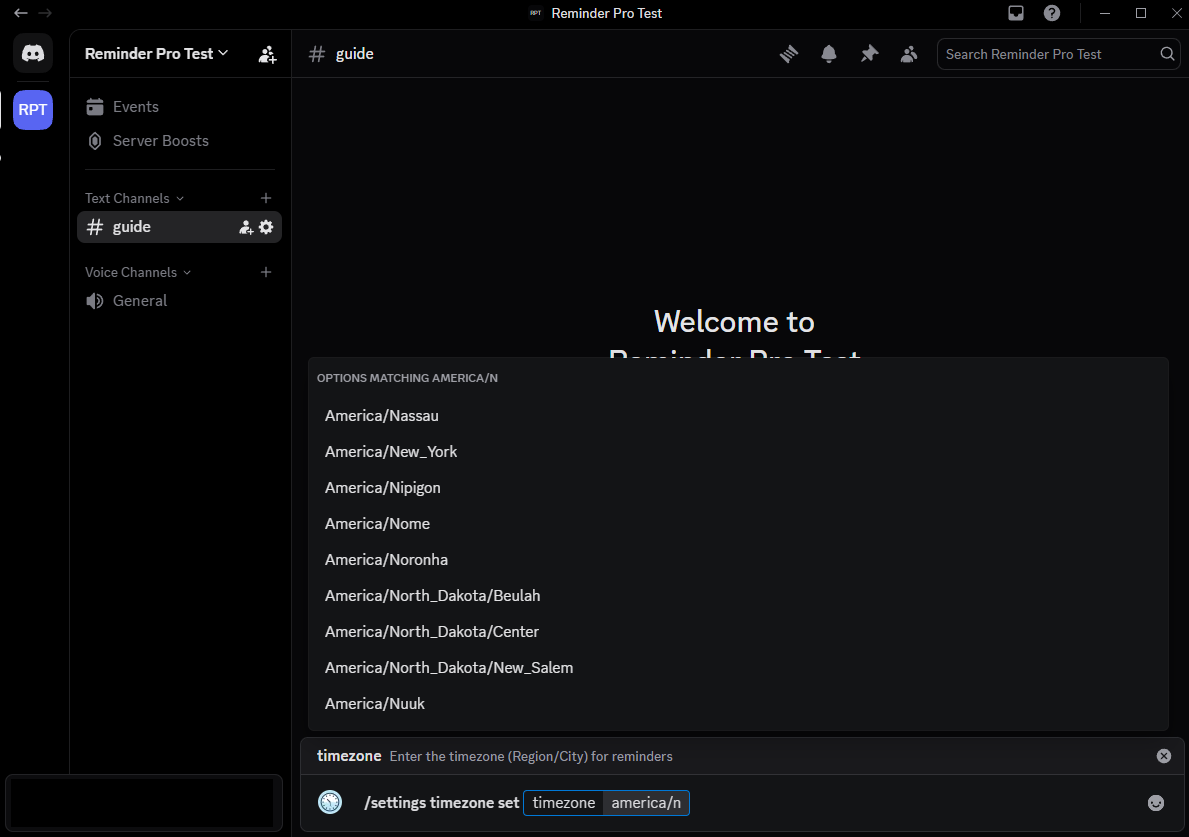Screen dimensions: 1189x837
Task: Open the Reminder Pro Test server dropdown
Action: (156, 54)
